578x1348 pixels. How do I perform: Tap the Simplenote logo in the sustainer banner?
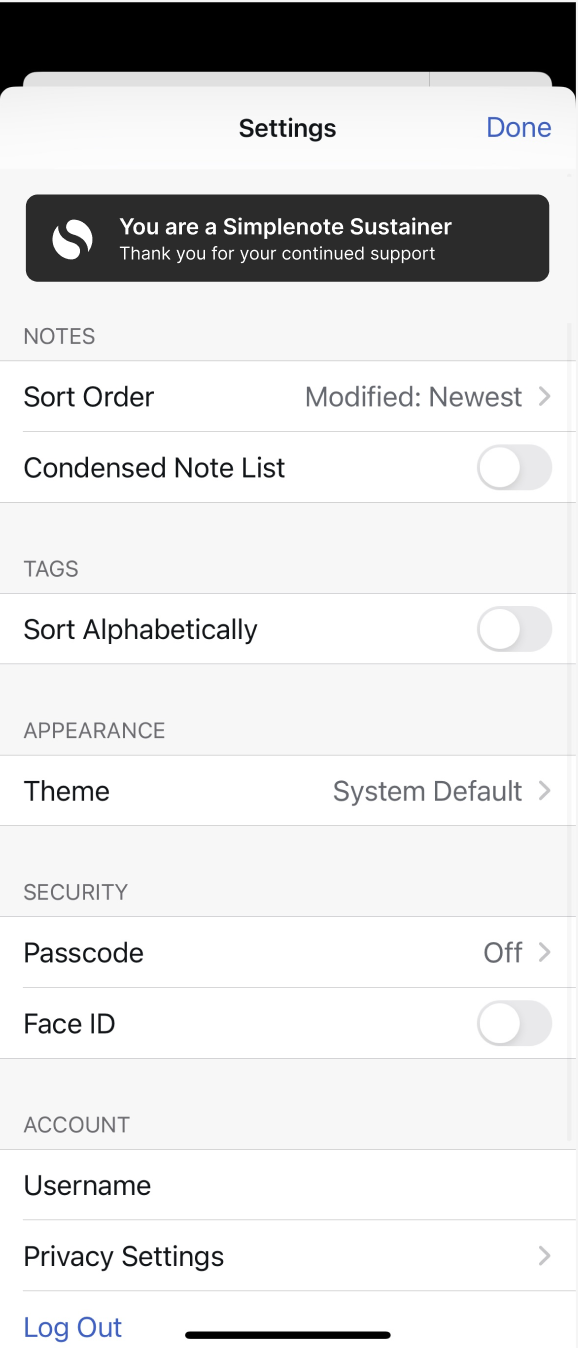point(70,238)
